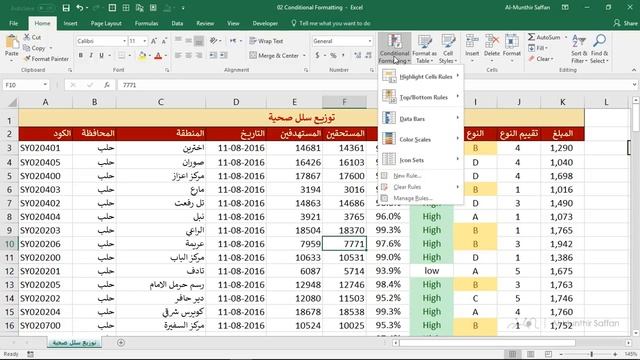
Task: Click the Format Painter brush
Action: (27, 59)
